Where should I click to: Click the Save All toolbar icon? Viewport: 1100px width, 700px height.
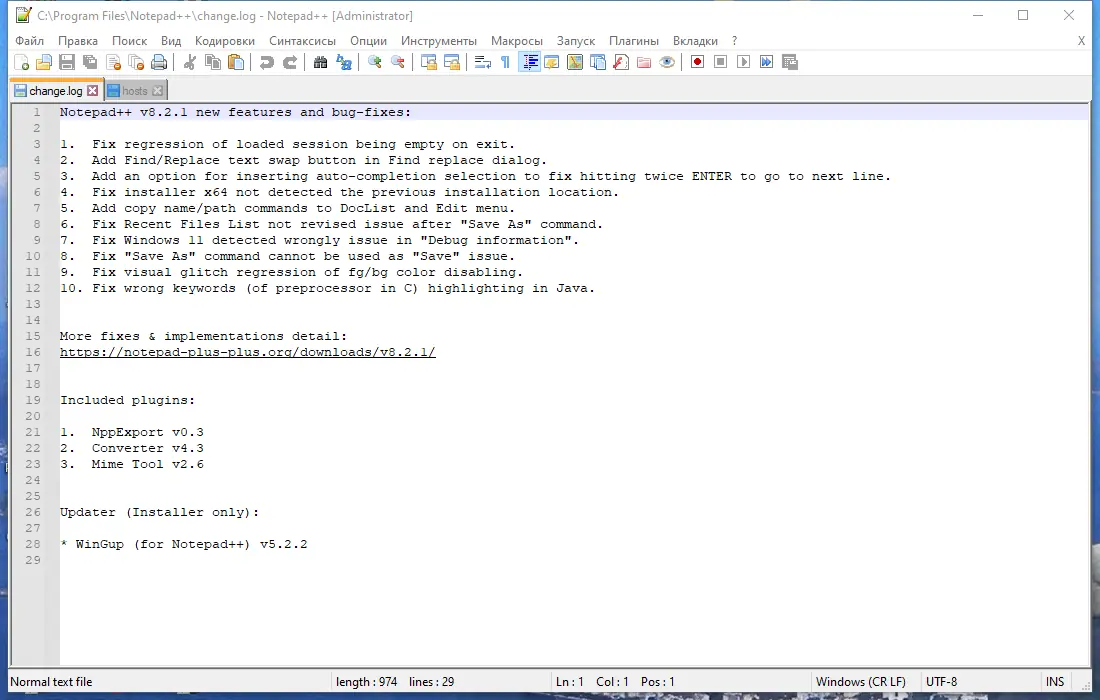coord(90,62)
